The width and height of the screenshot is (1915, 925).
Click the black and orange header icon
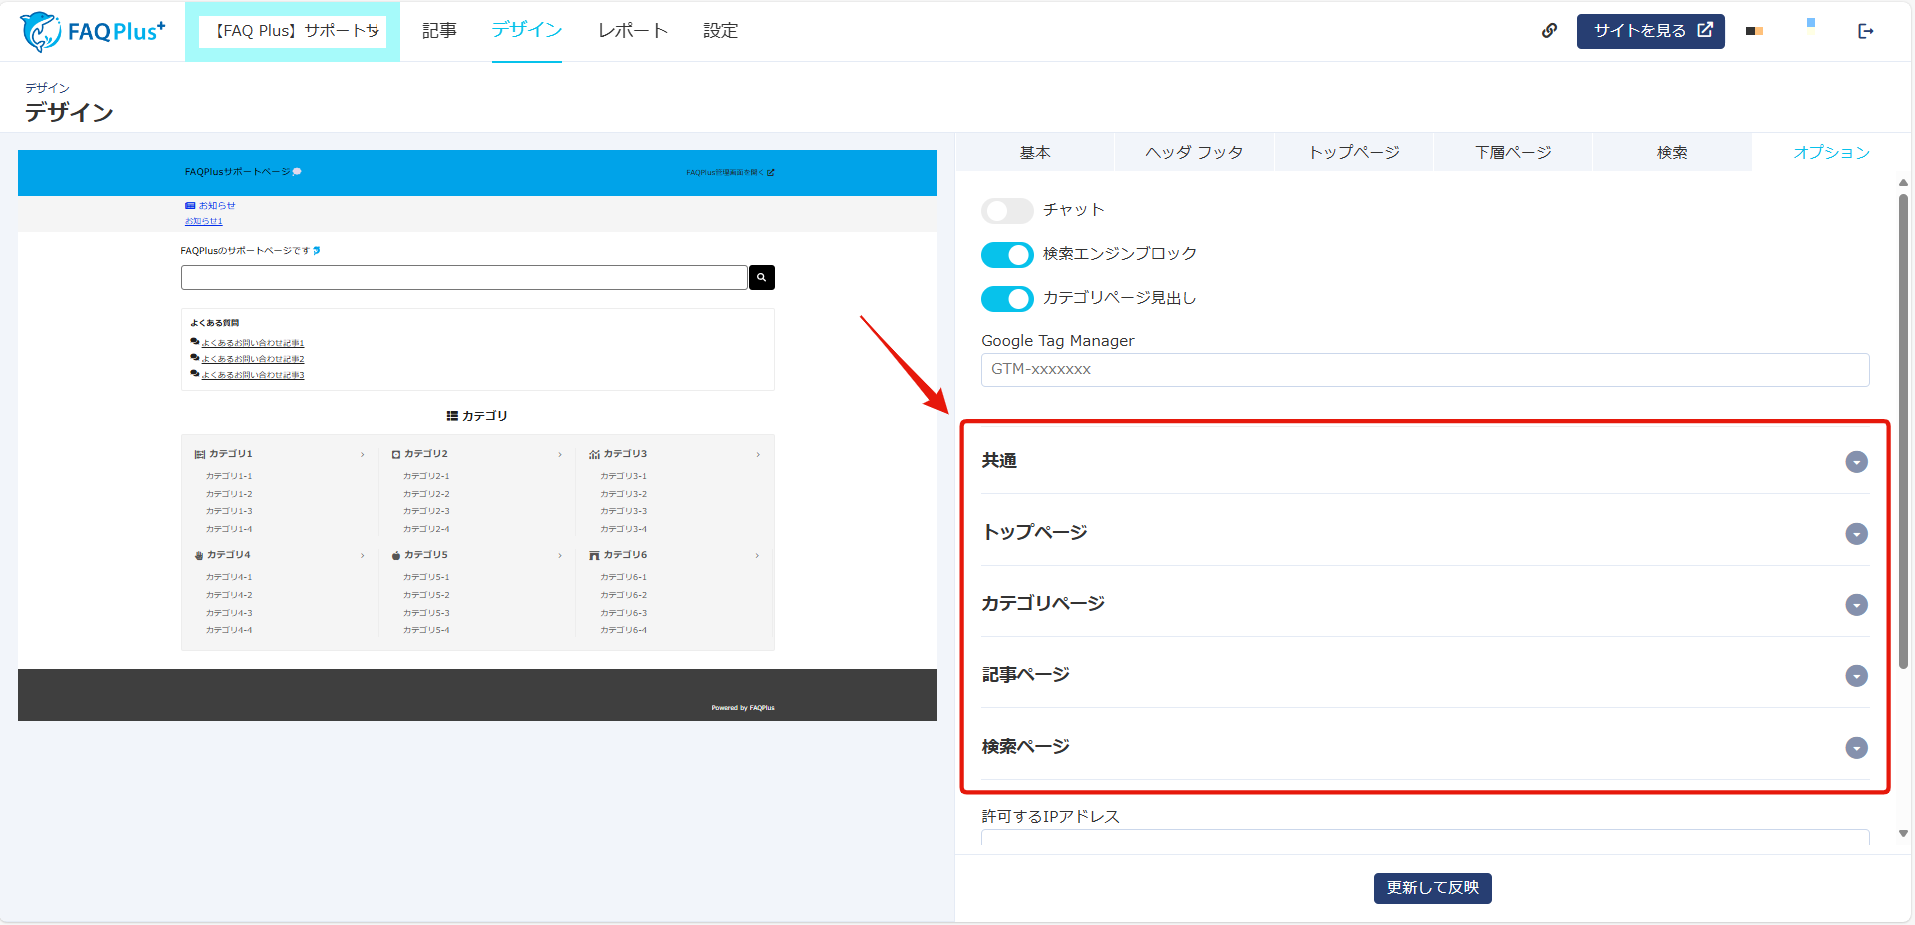[1754, 31]
